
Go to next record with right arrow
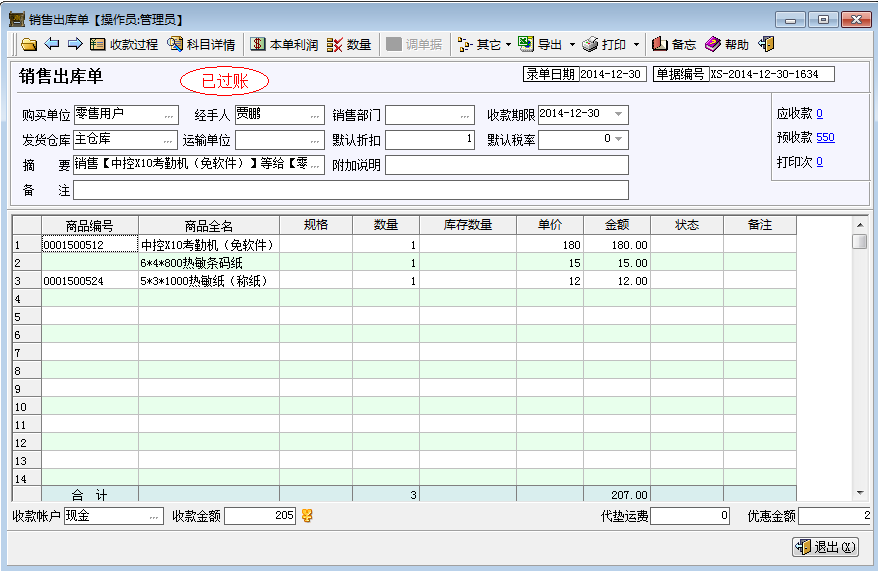[x=73, y=44]
